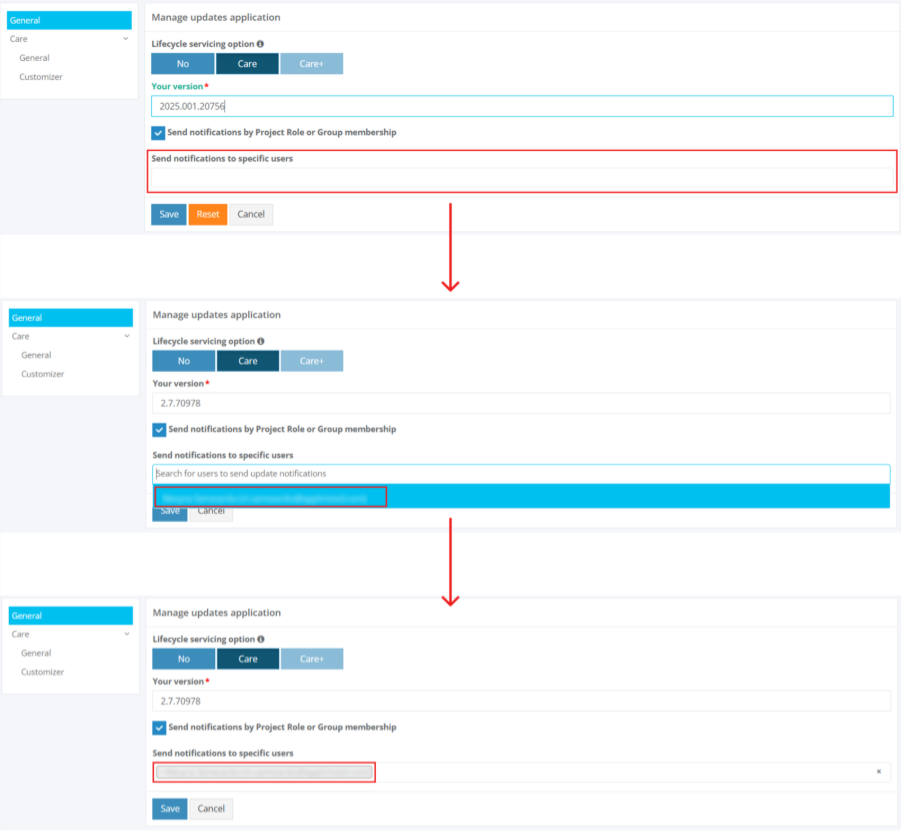Screen dimensions: 901x831
Task: Collapse the Care section chevron in the top sidebar
Action: 125,39
